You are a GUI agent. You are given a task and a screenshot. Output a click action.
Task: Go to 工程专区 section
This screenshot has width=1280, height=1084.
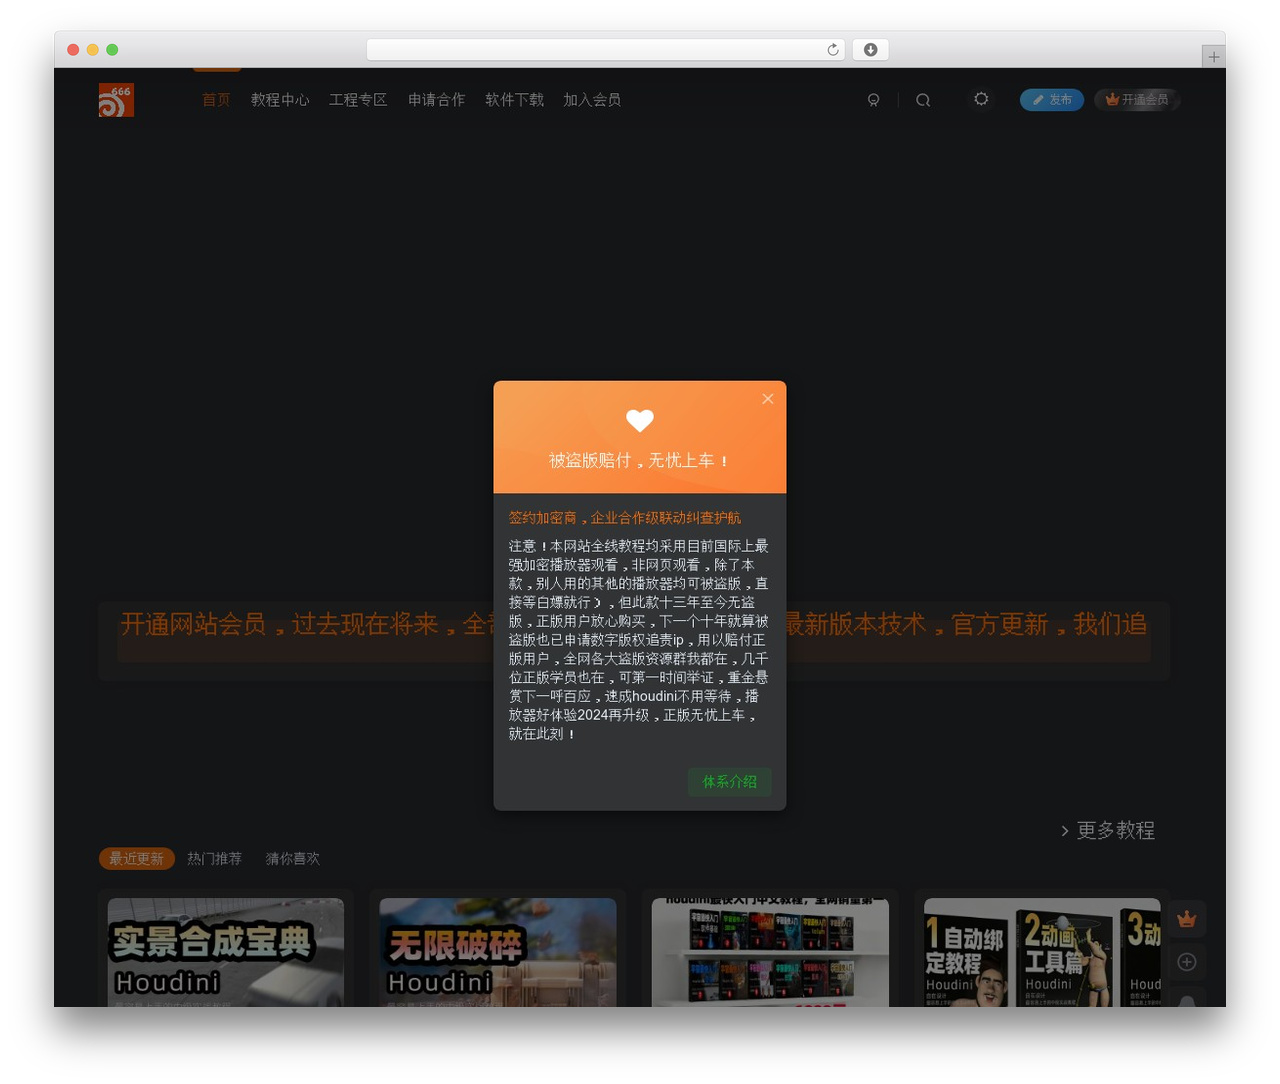[358, 100]
